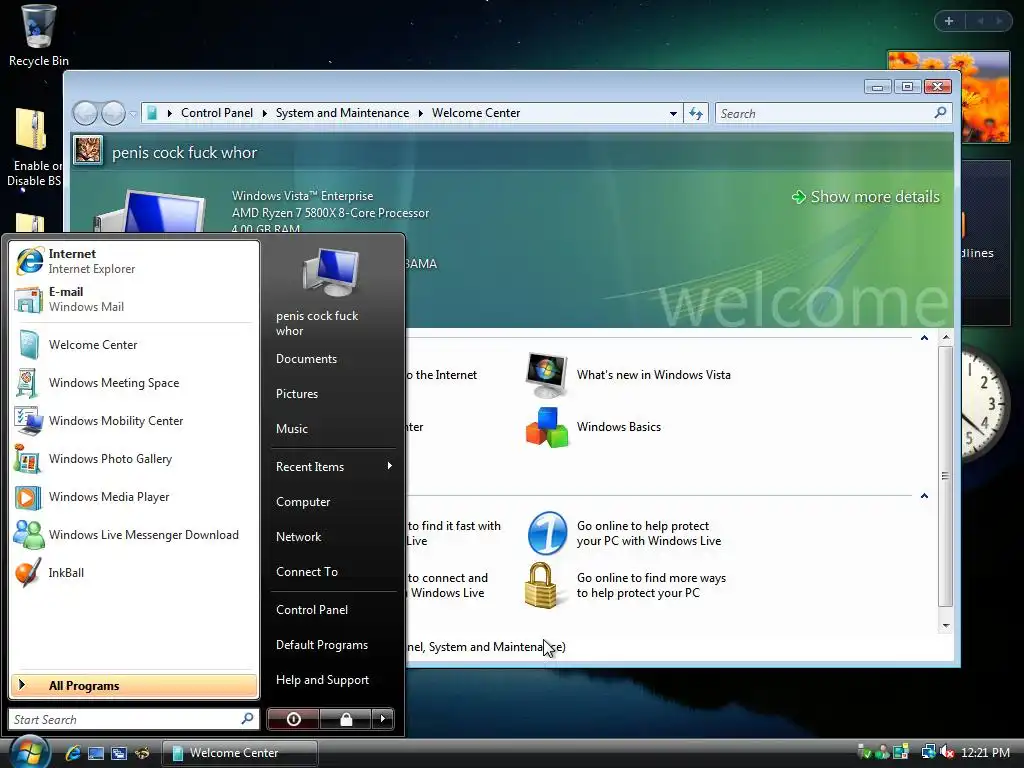Click the user picture in Start menu

(x=332, y=273)
